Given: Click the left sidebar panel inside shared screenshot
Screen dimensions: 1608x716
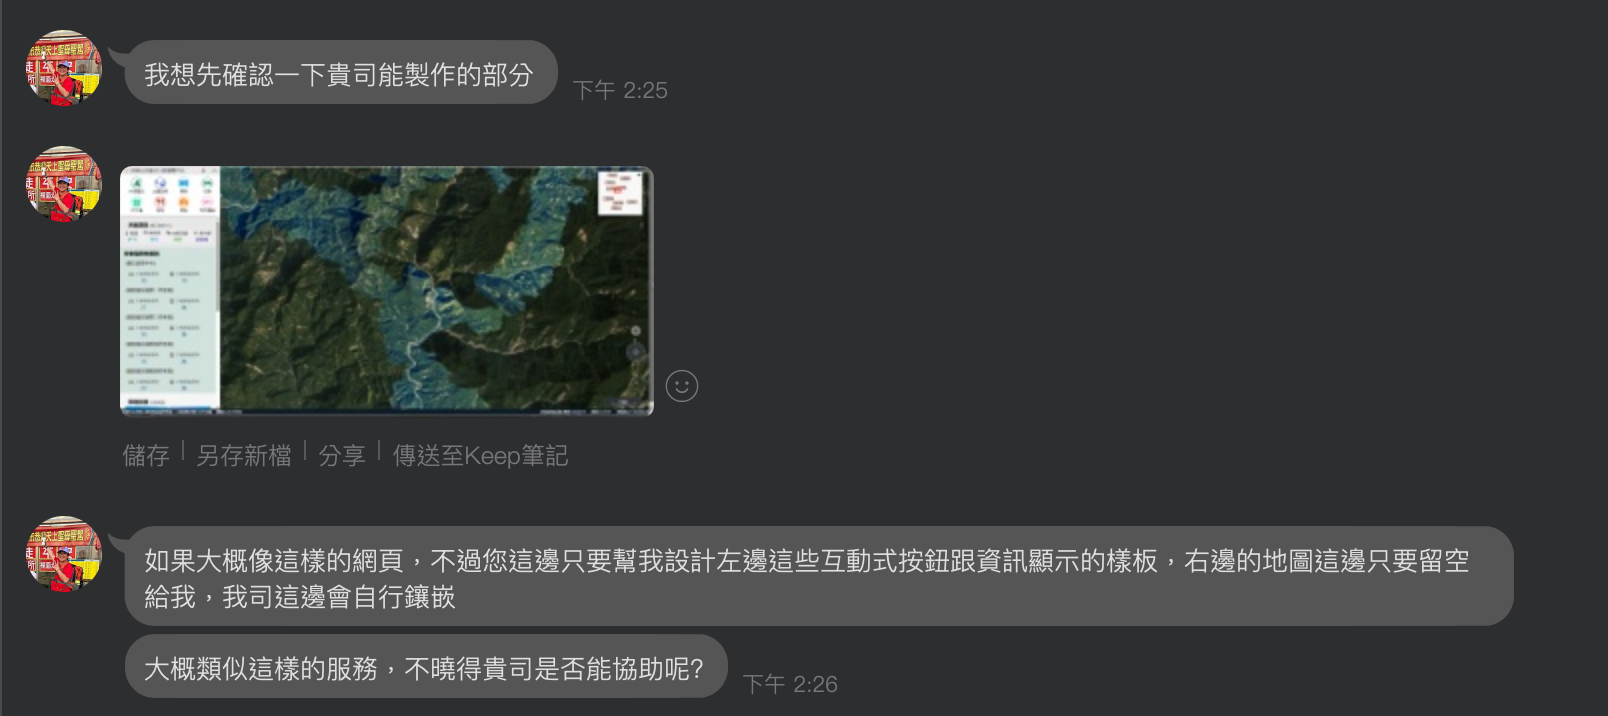Looking at the screenshot, I should tap(170, 288).
